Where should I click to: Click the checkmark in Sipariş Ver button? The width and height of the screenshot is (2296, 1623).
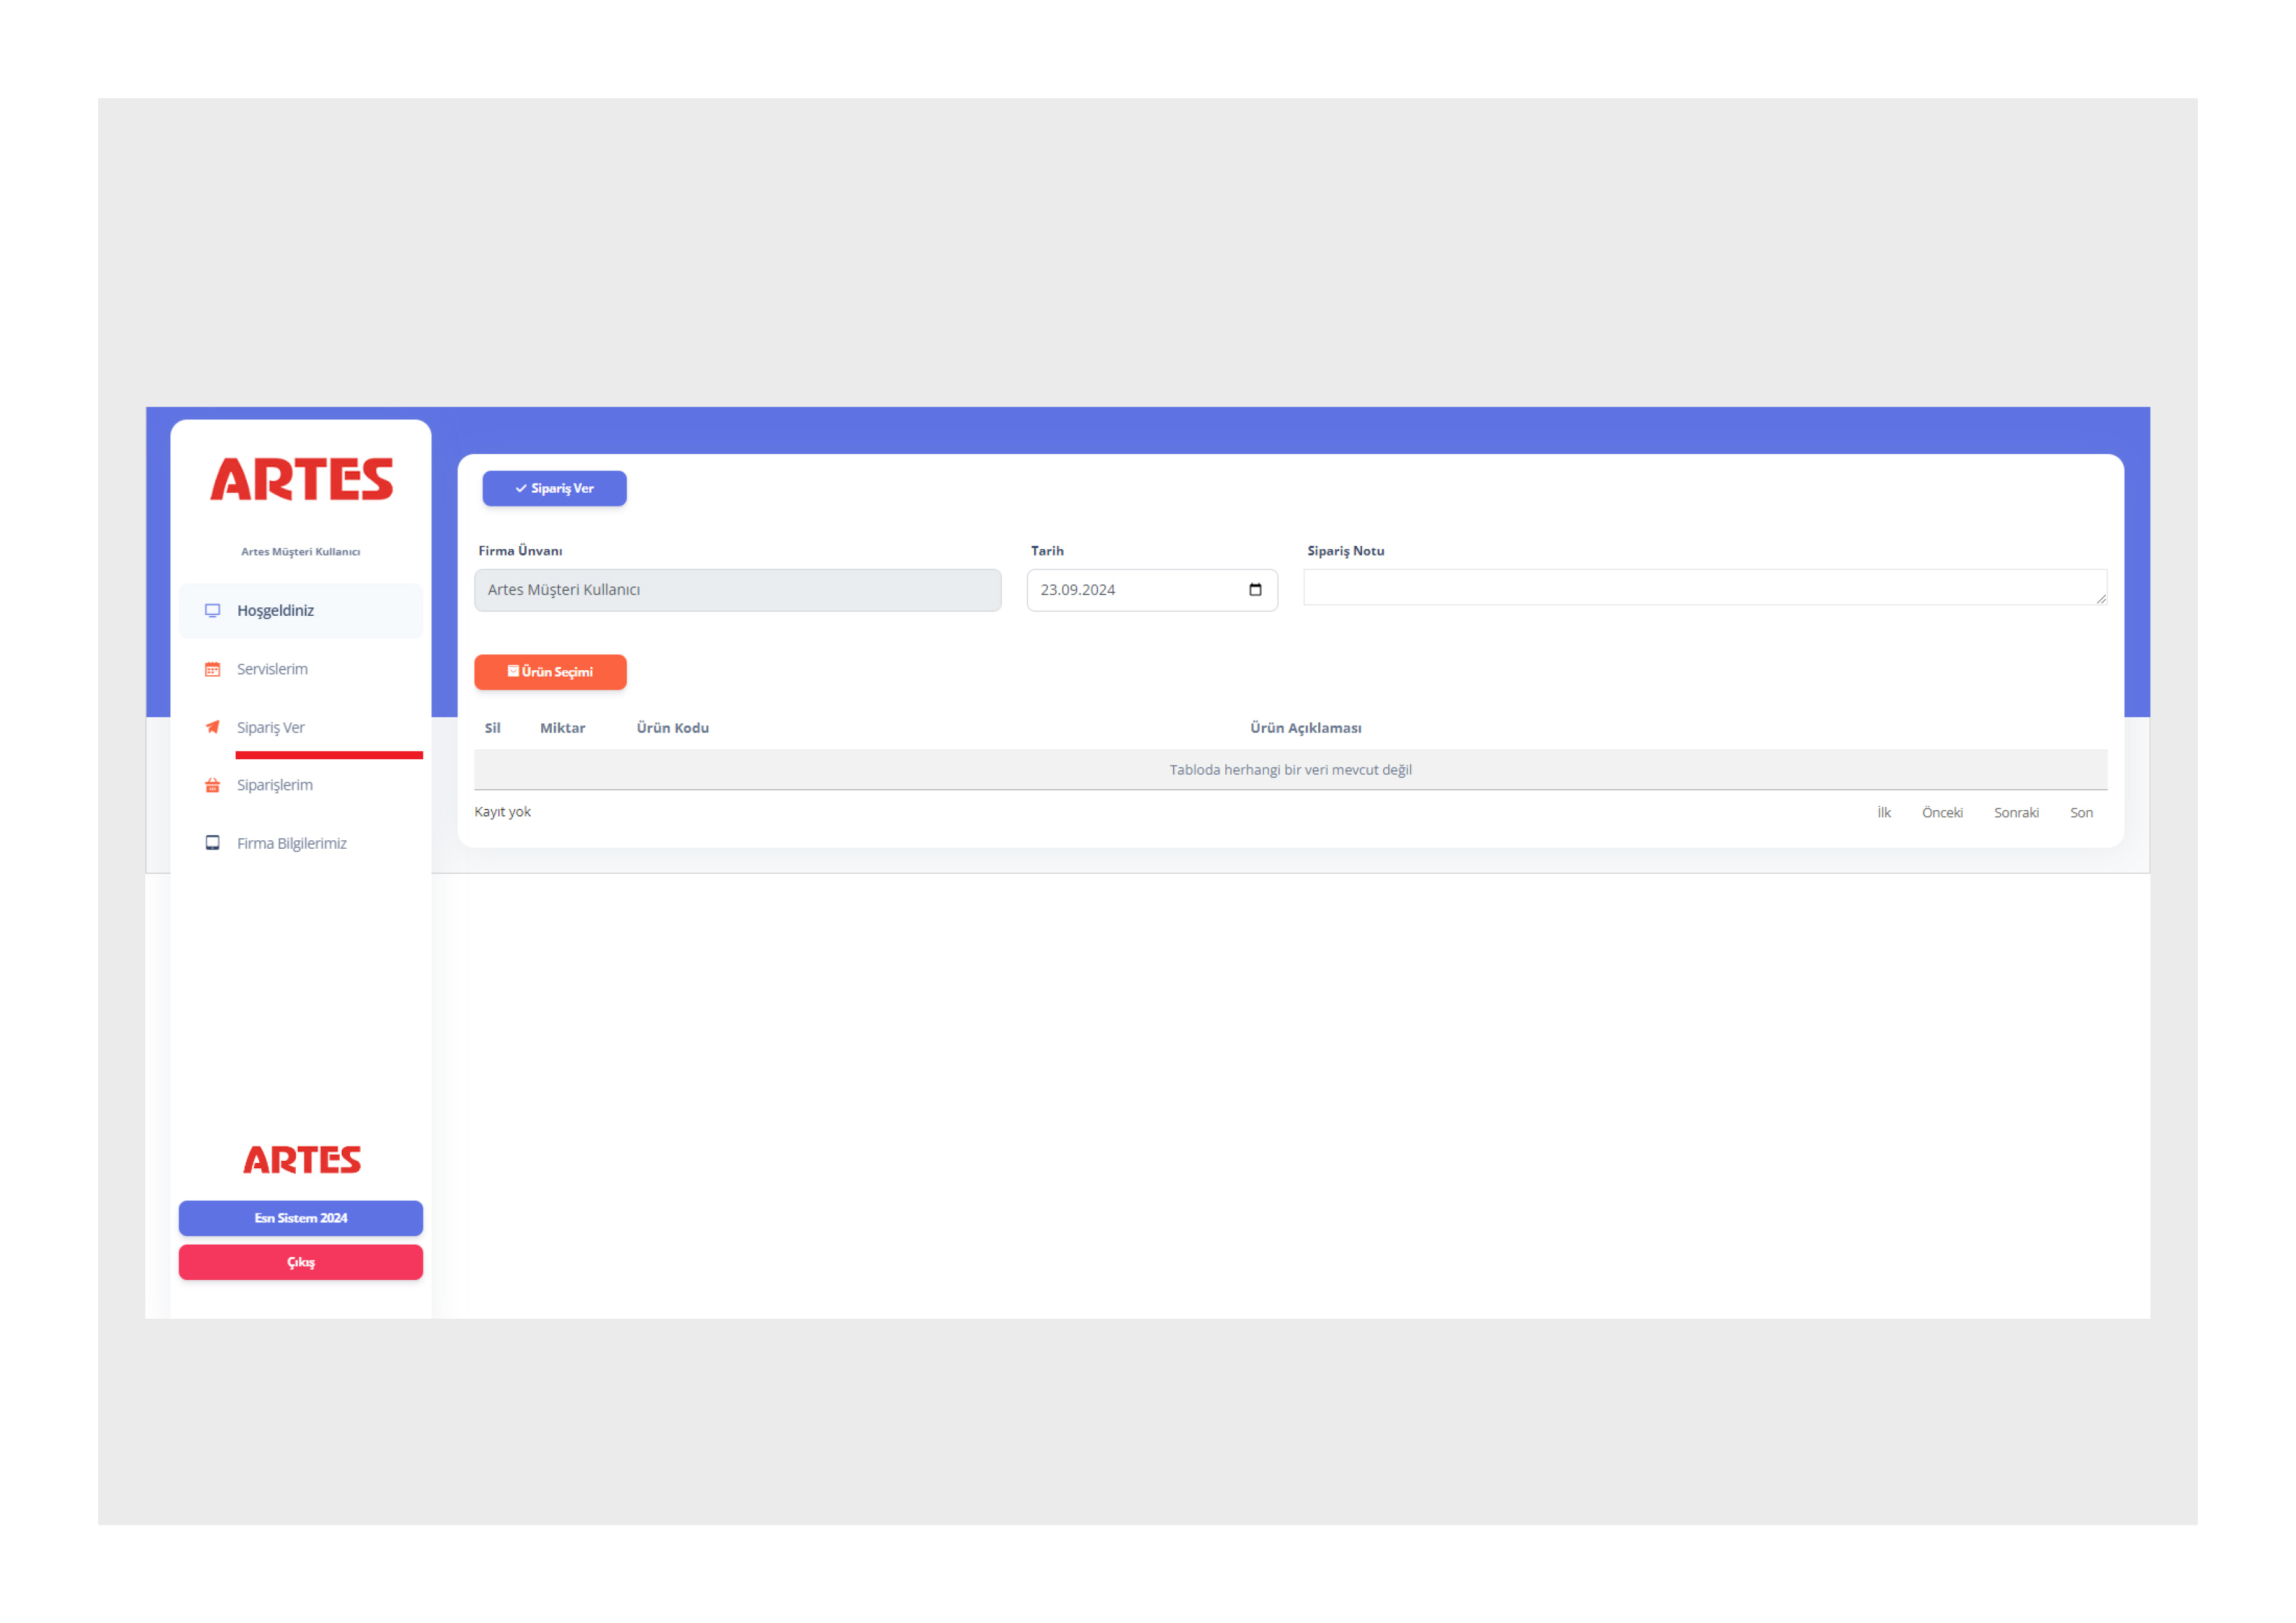tap(518, 488)
